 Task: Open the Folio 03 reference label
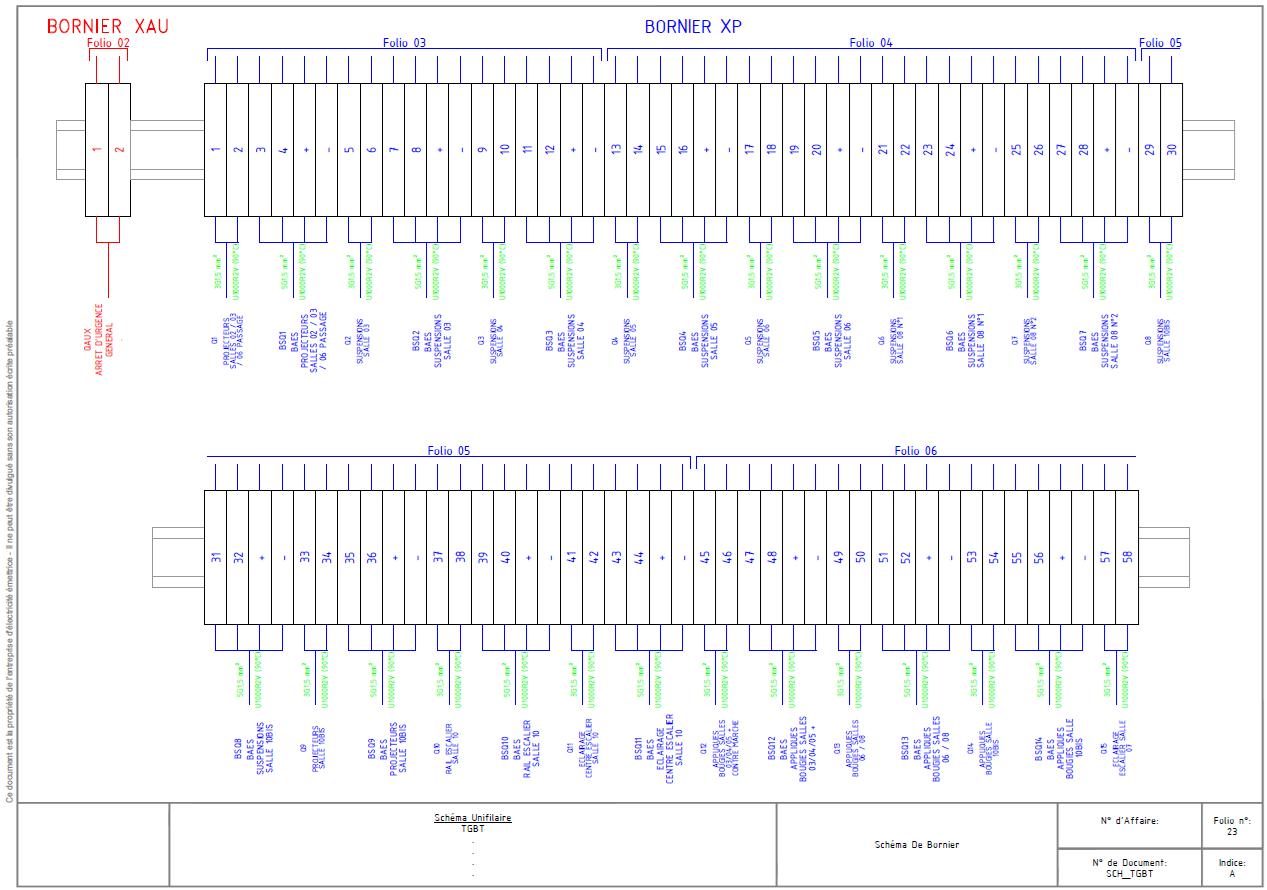click(x=404, y=43)
